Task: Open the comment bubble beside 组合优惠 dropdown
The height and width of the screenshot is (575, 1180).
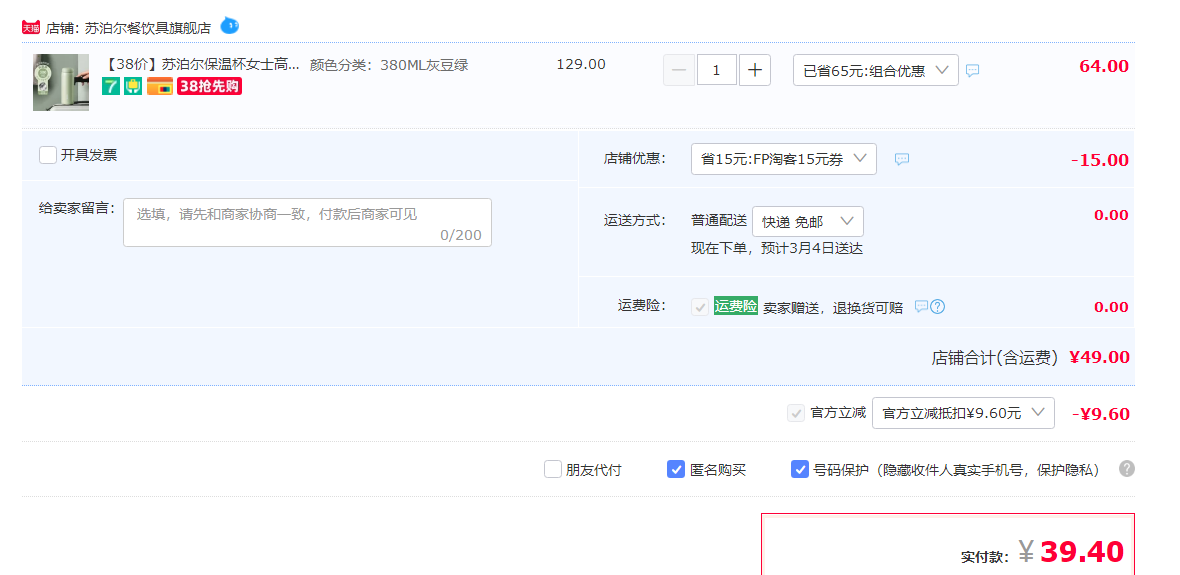Action: coord(972,71)
